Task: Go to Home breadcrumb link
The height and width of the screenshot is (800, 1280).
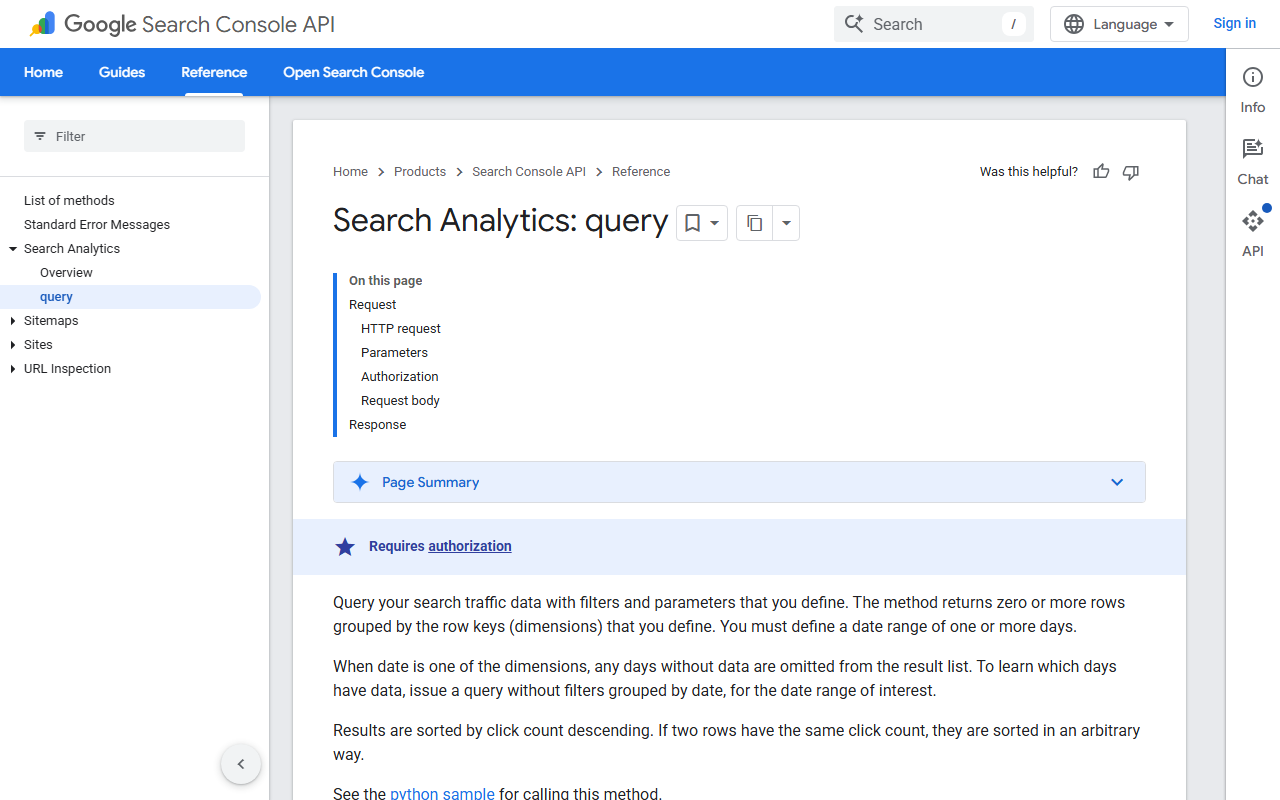Action: (x=350, y=172)
